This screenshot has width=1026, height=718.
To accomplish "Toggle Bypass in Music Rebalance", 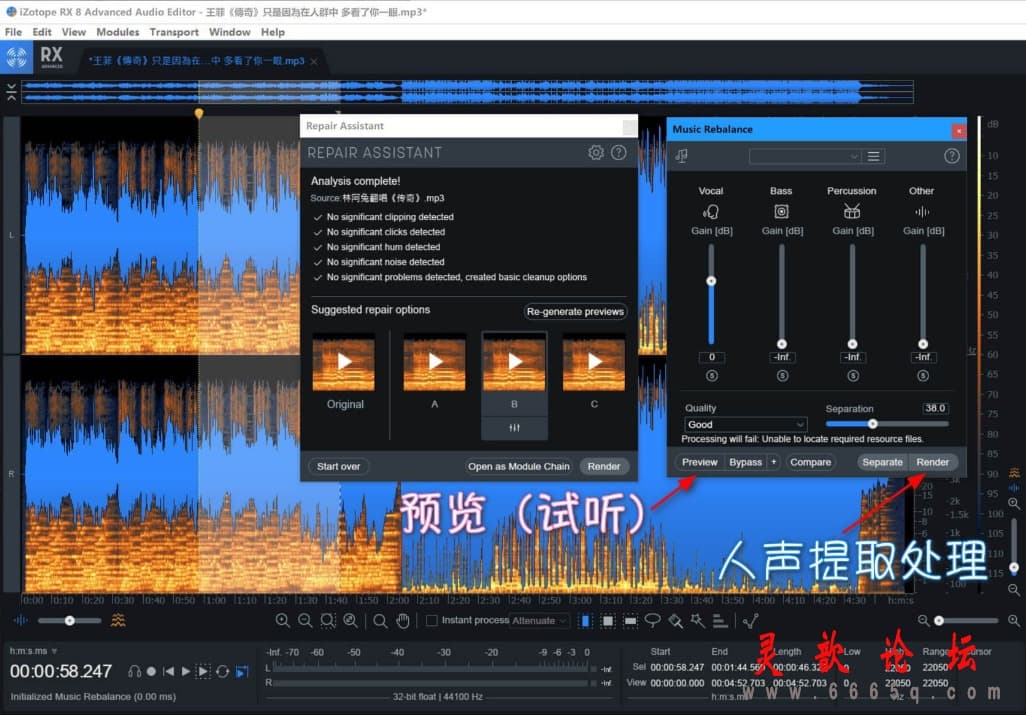I will 745,462.
